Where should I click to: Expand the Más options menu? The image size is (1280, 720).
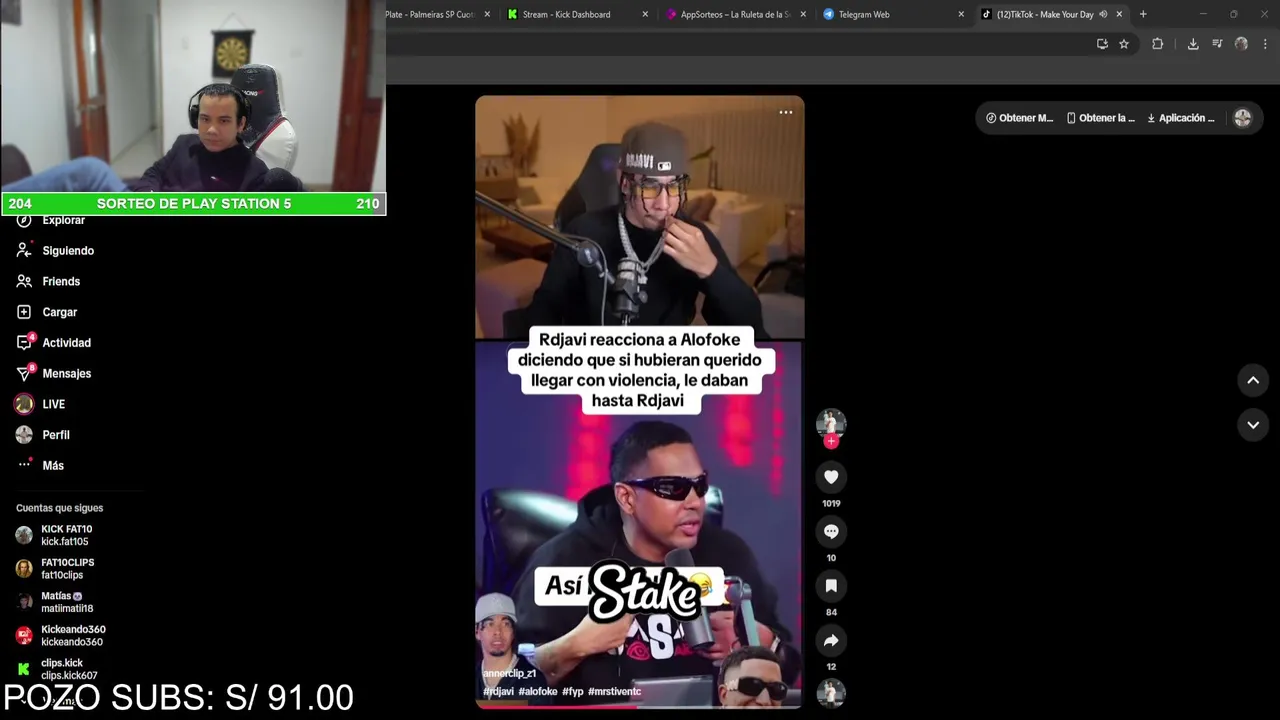[x=53, y=466]
